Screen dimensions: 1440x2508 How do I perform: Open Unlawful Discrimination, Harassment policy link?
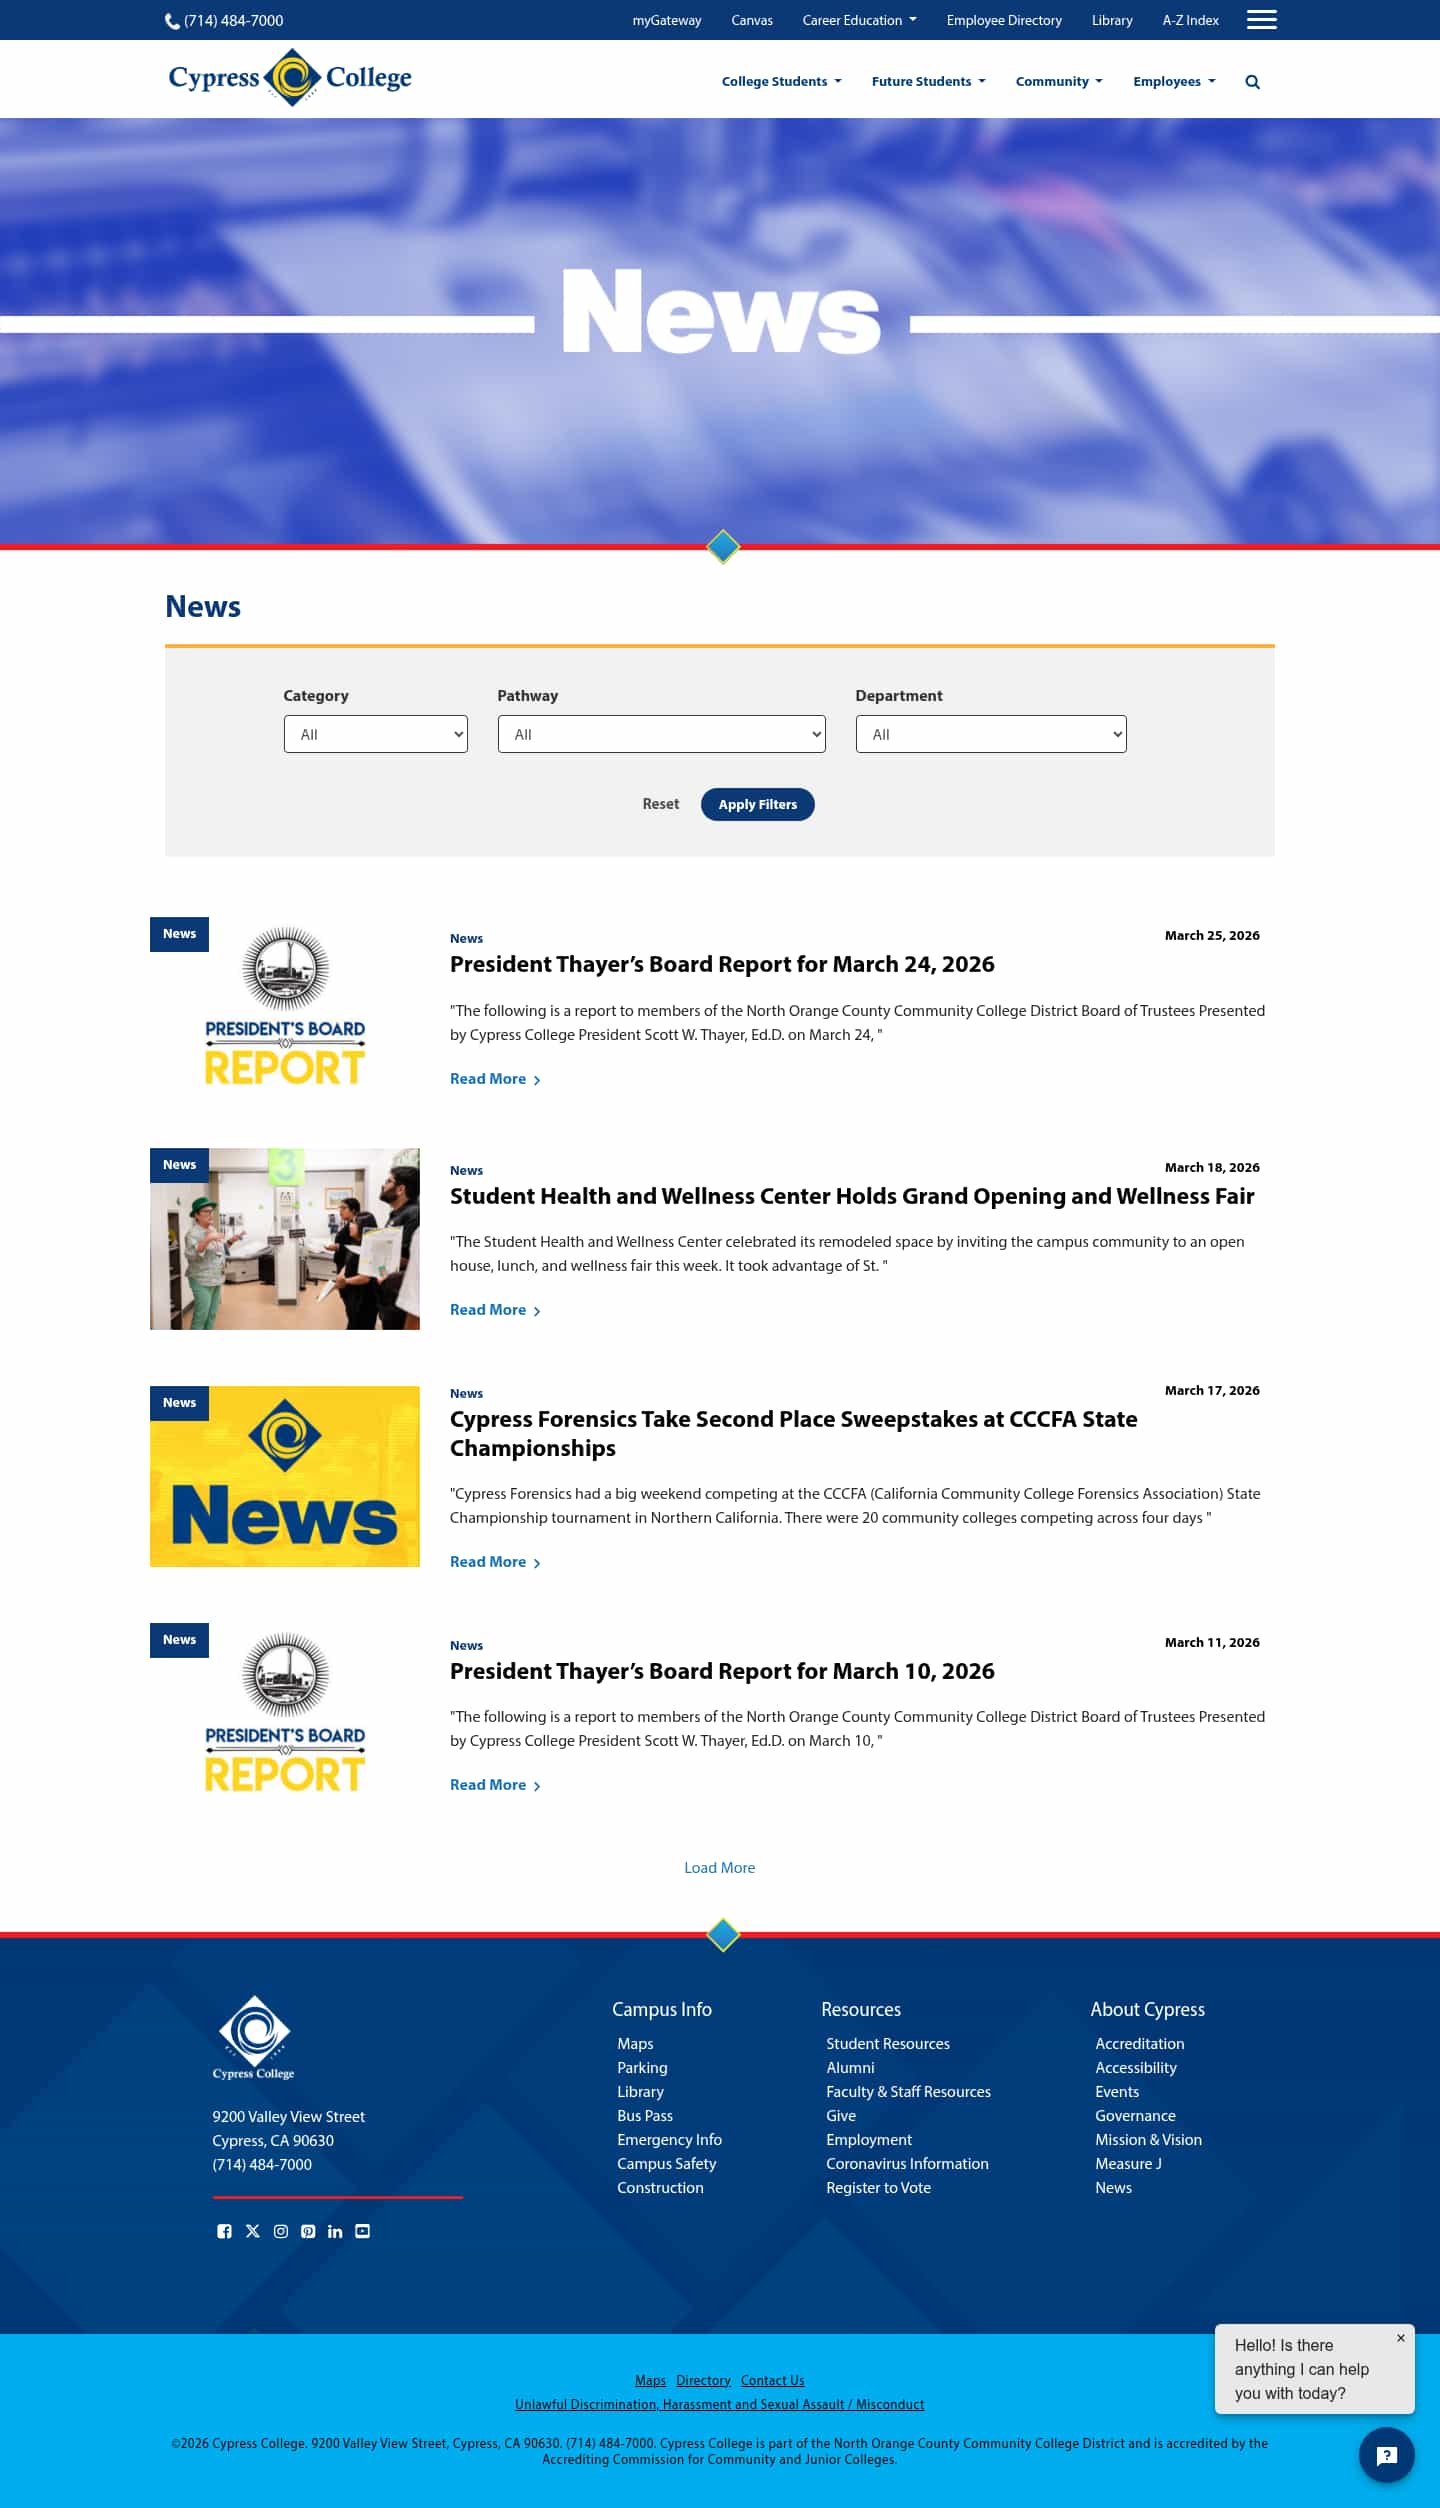pyautogui.click(x=720, y=2405)
